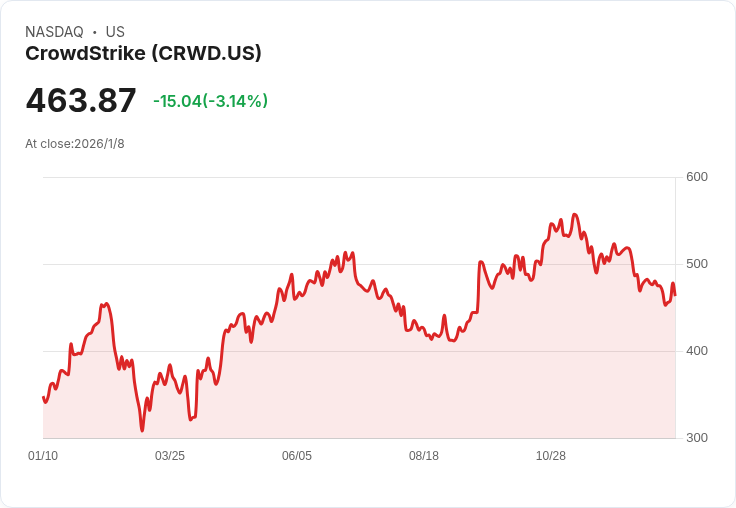Viewport: 736px width, 508px height.
Task: Click the chart's highest peak point
Action: pyautogui.click(x=575, y=215)
